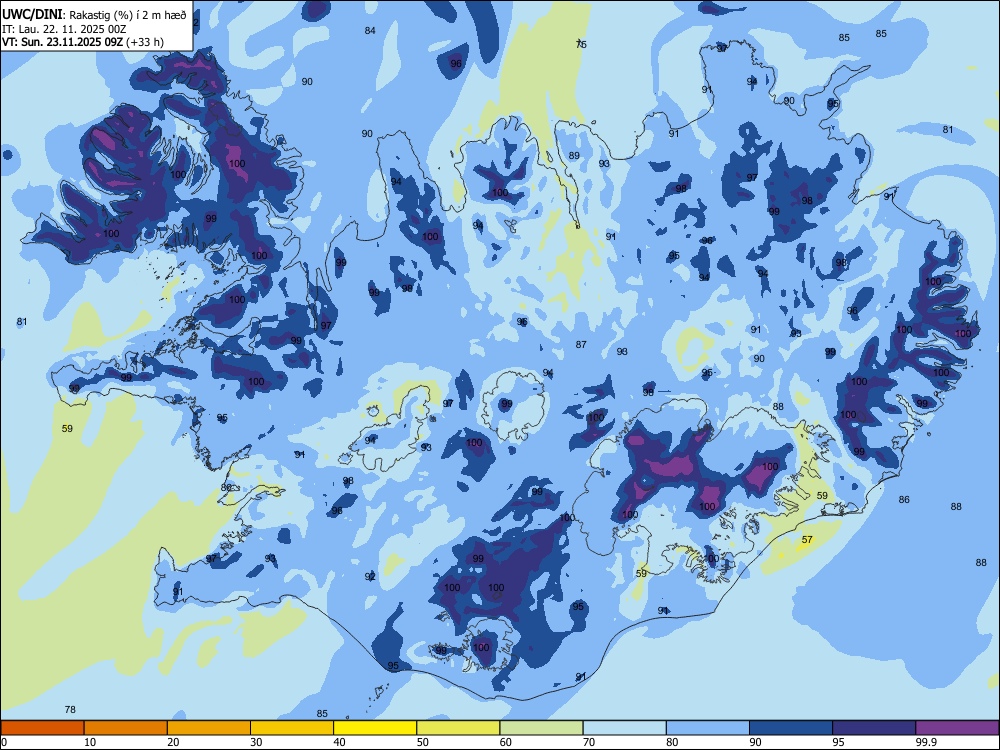Pick the purple above-99.9 legend swatch
The width and height of the screenshot is (1000, 750).
pos(957,728)
